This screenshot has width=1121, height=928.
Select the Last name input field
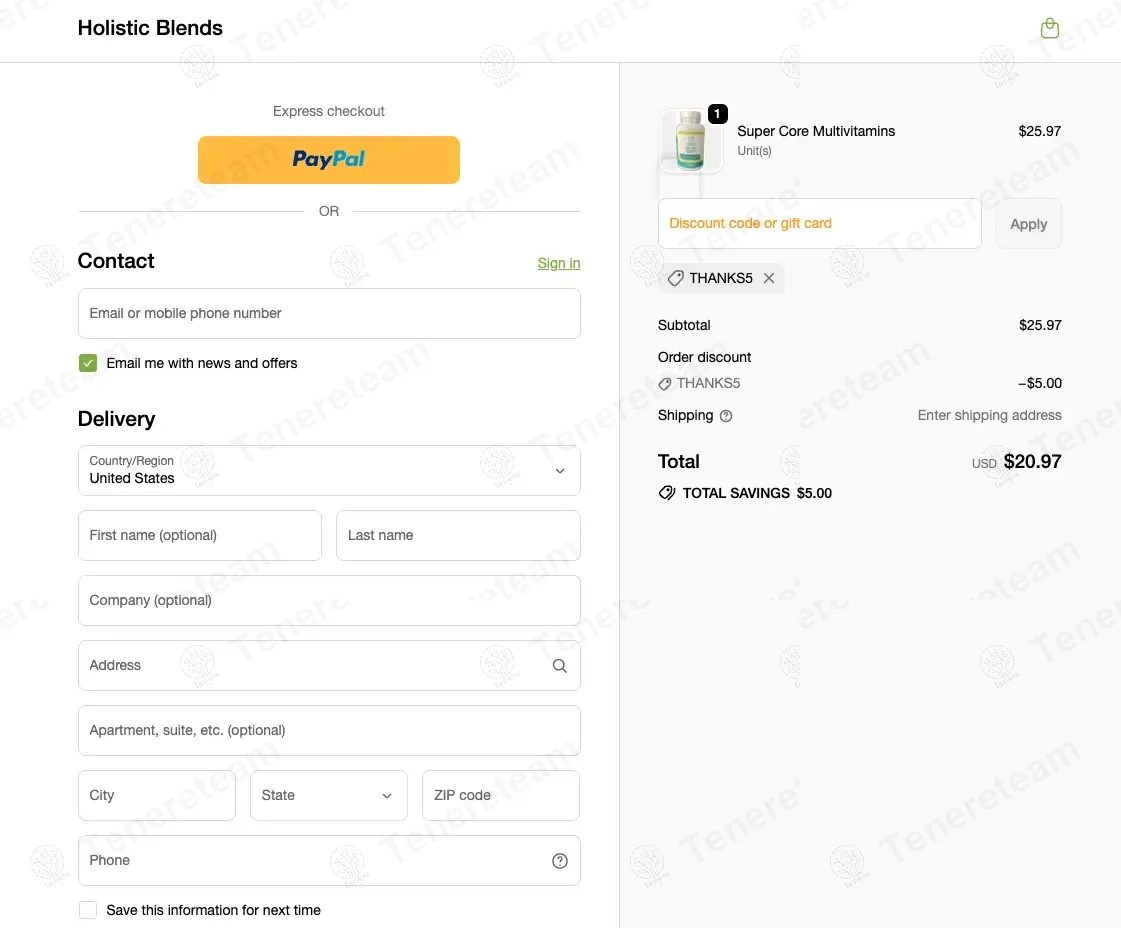458,536
